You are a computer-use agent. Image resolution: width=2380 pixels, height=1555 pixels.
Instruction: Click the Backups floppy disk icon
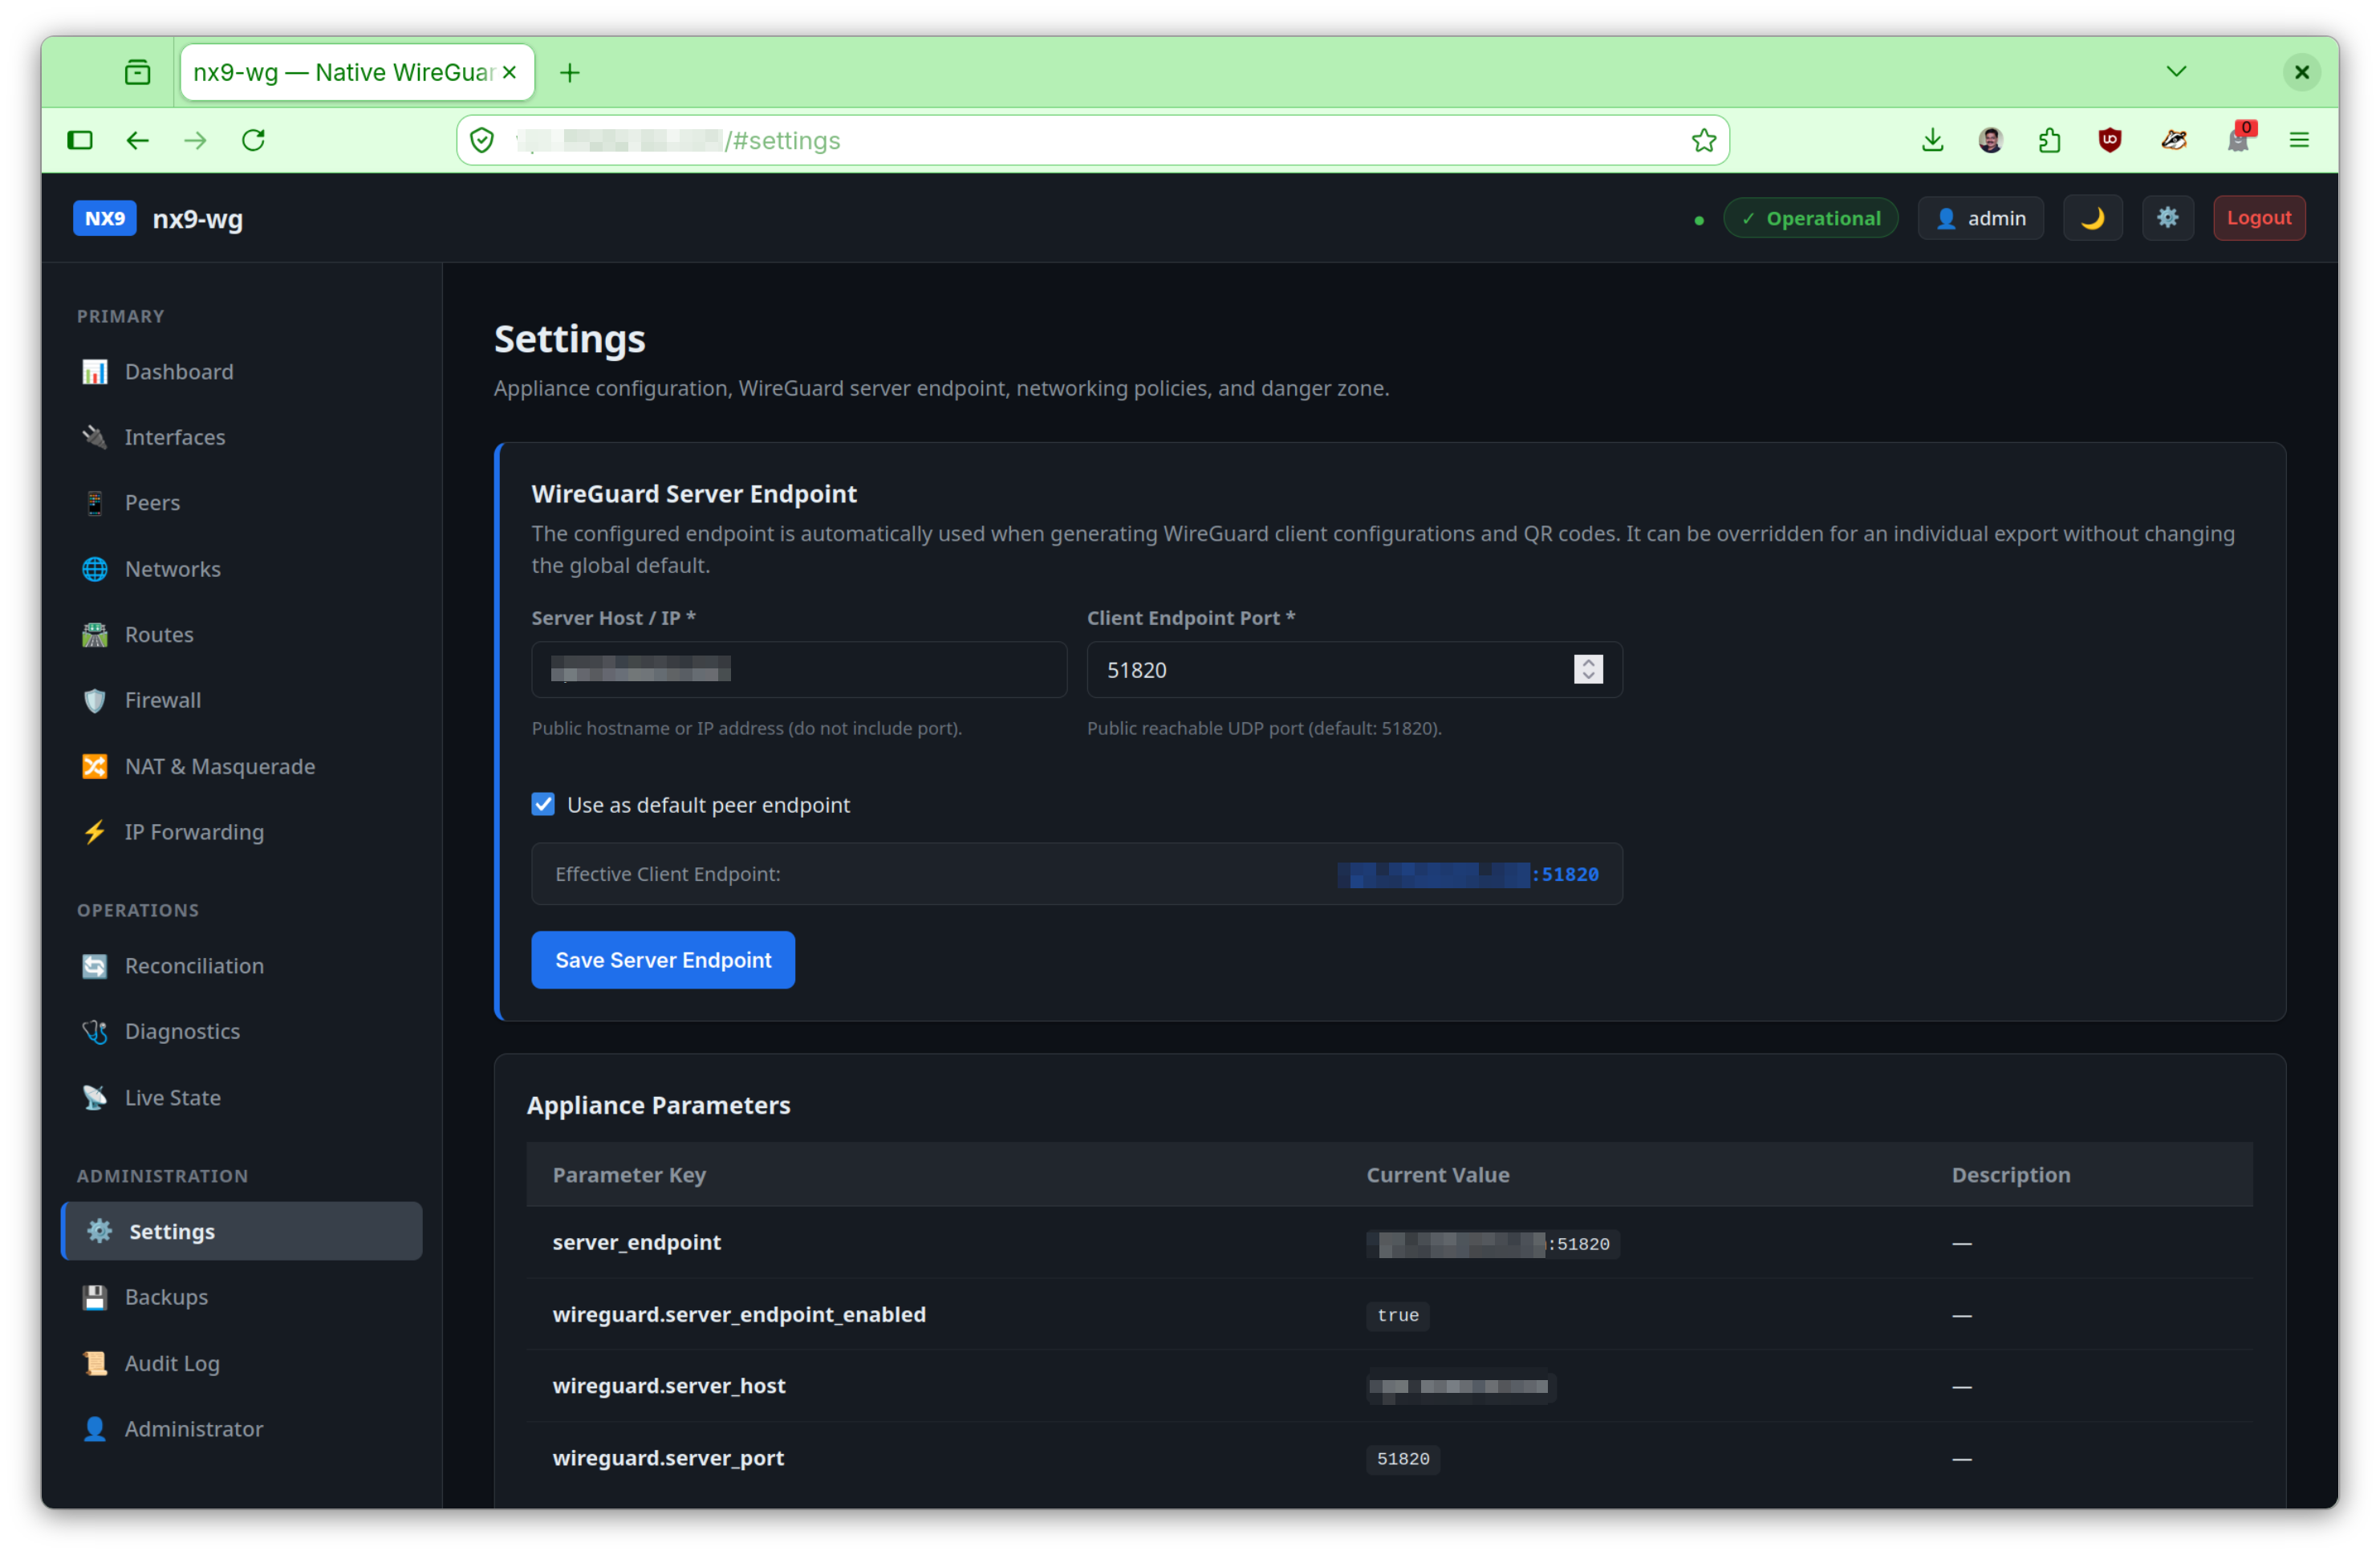pos(95,1297)
